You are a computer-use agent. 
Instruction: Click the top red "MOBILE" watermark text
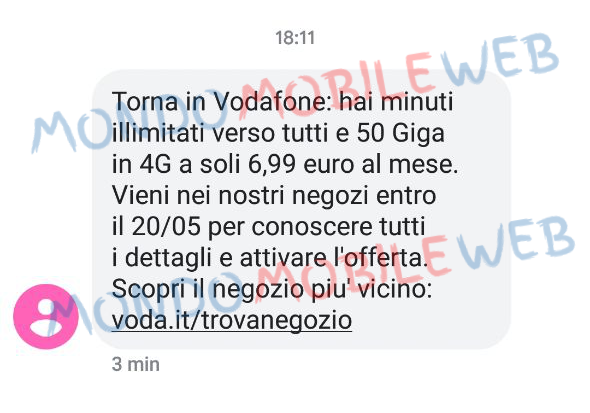pyautogui.click(x=335, y=85)
